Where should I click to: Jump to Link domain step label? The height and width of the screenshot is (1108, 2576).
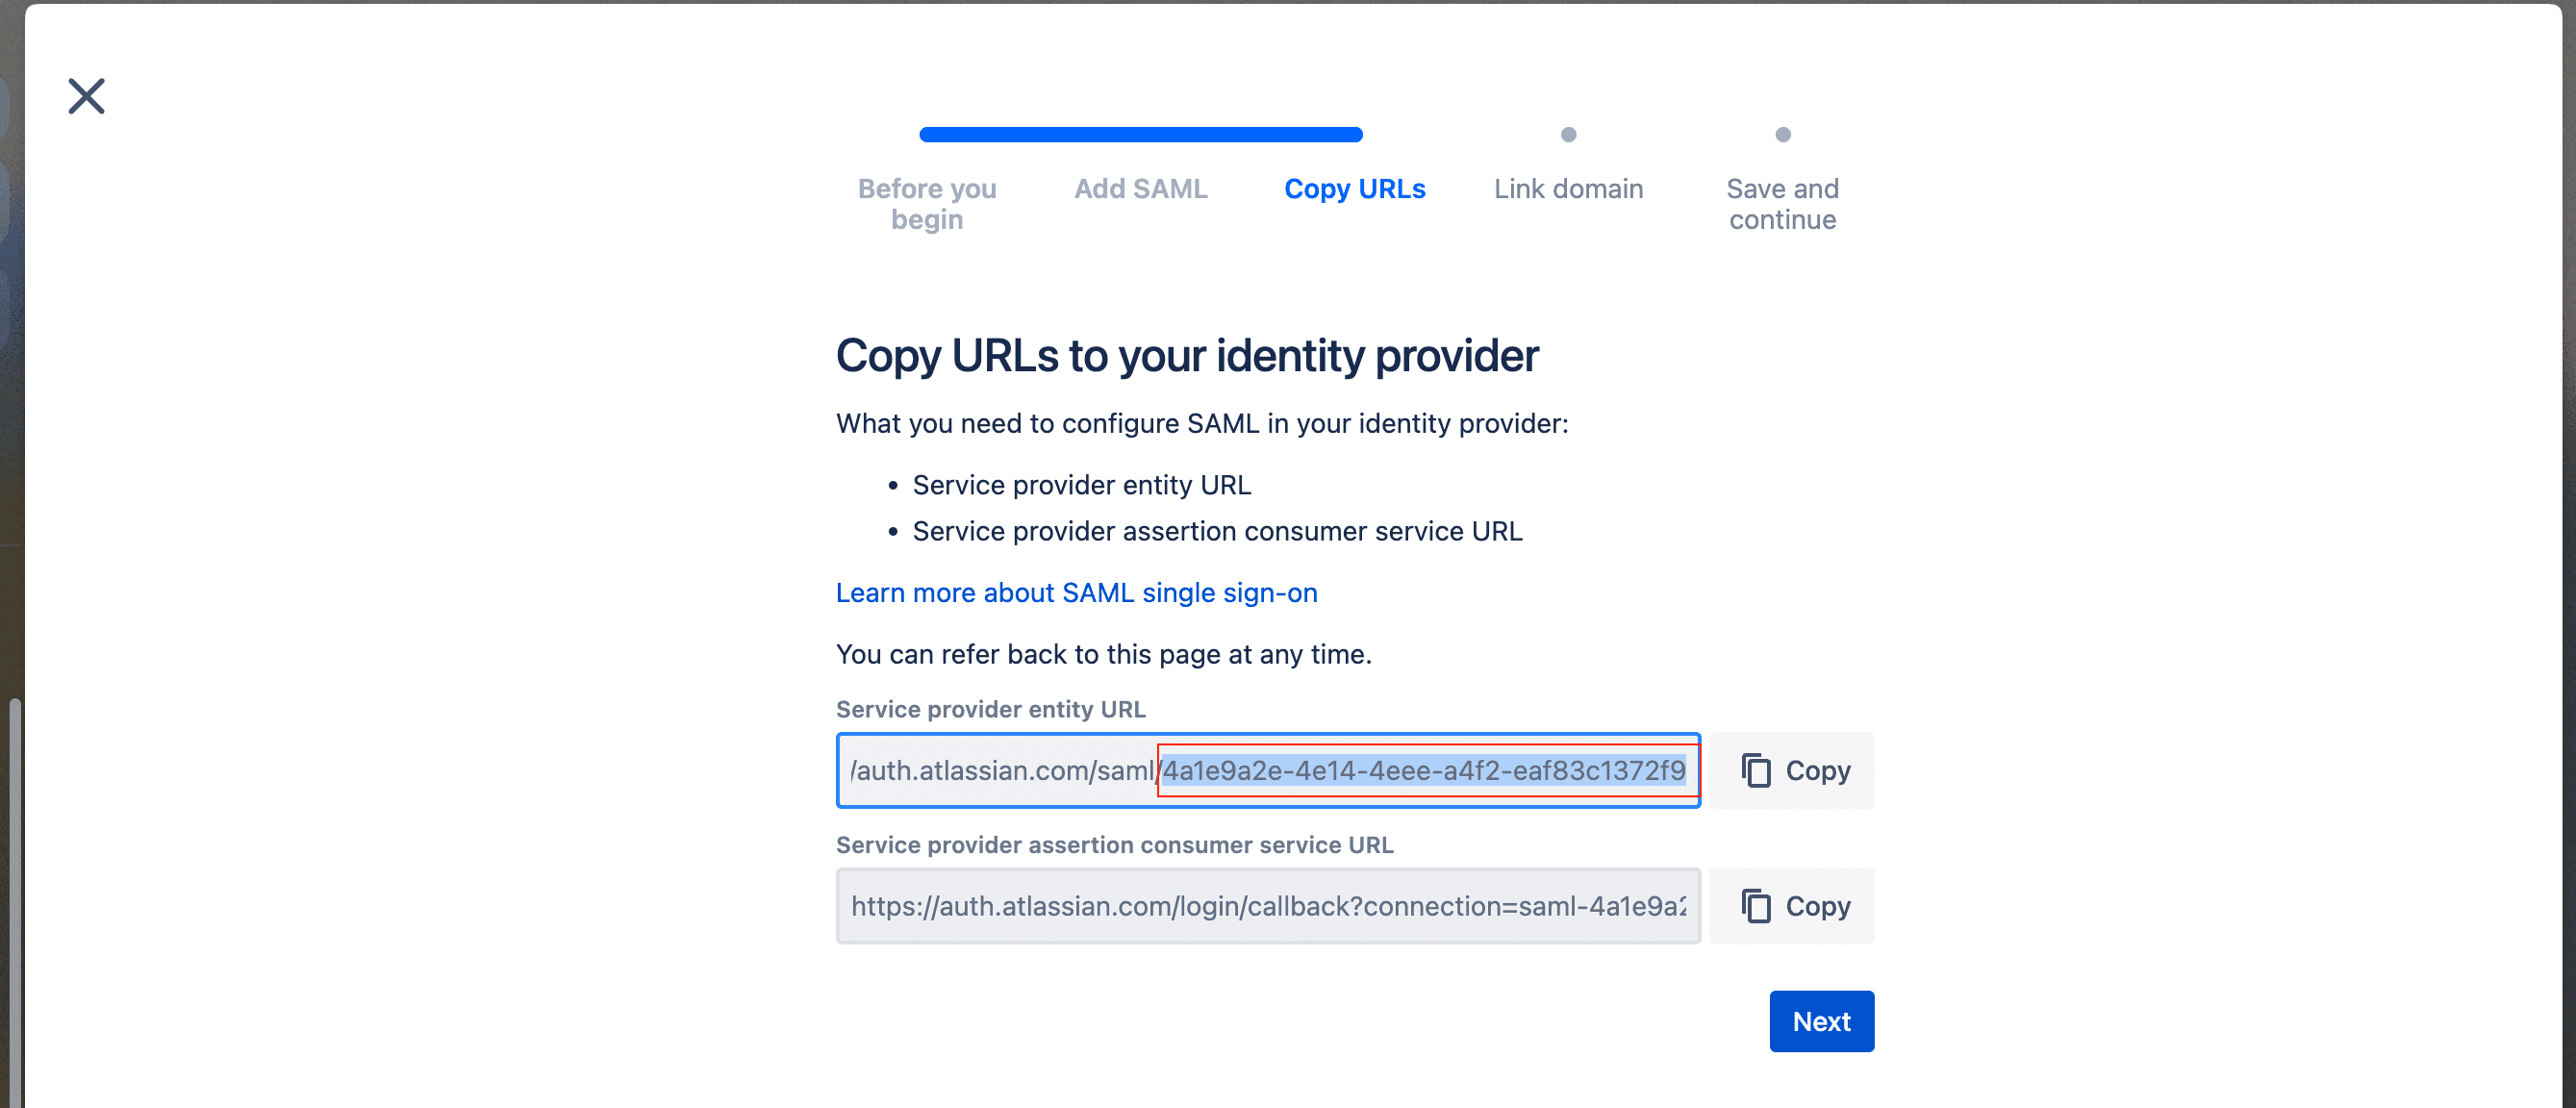1568,189
